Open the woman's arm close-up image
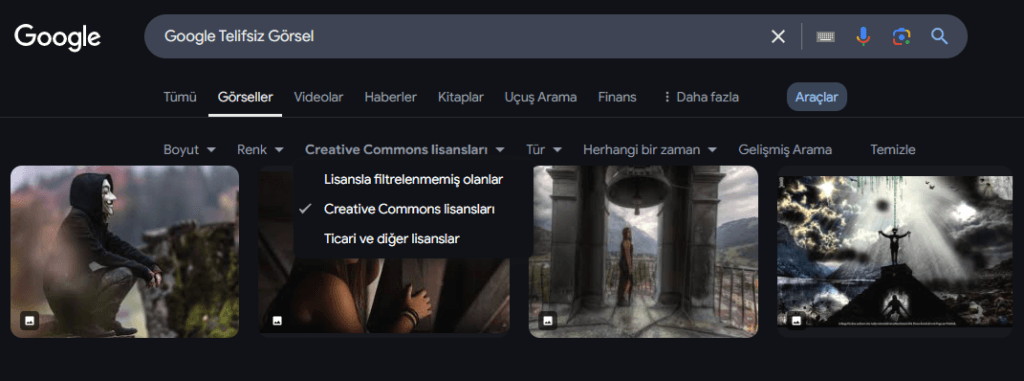The height and width of the screenshot is (381, 1024). tap(384, 295)
